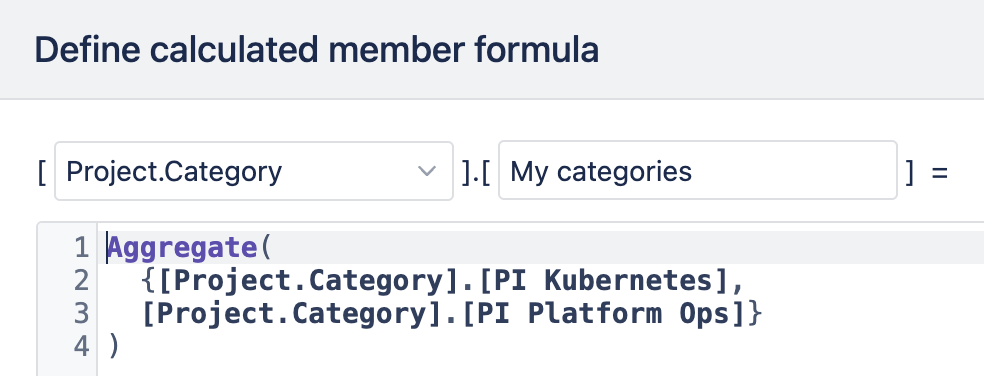Image resolution: width=984 pixels, height=376 pixels.
Task: Click the comma ending line 2
Action: click(x=737, y=284)
